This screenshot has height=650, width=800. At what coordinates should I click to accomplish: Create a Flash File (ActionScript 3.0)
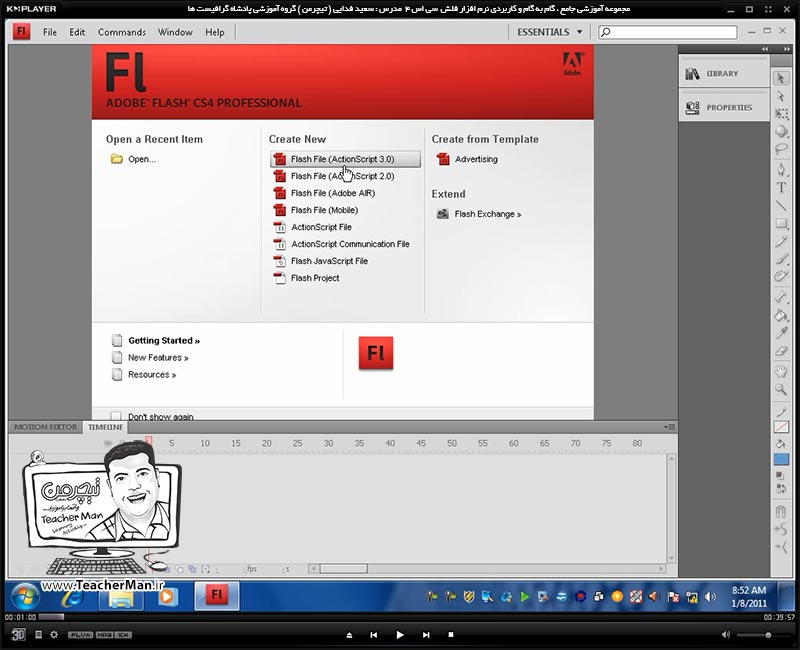[345, 159]
